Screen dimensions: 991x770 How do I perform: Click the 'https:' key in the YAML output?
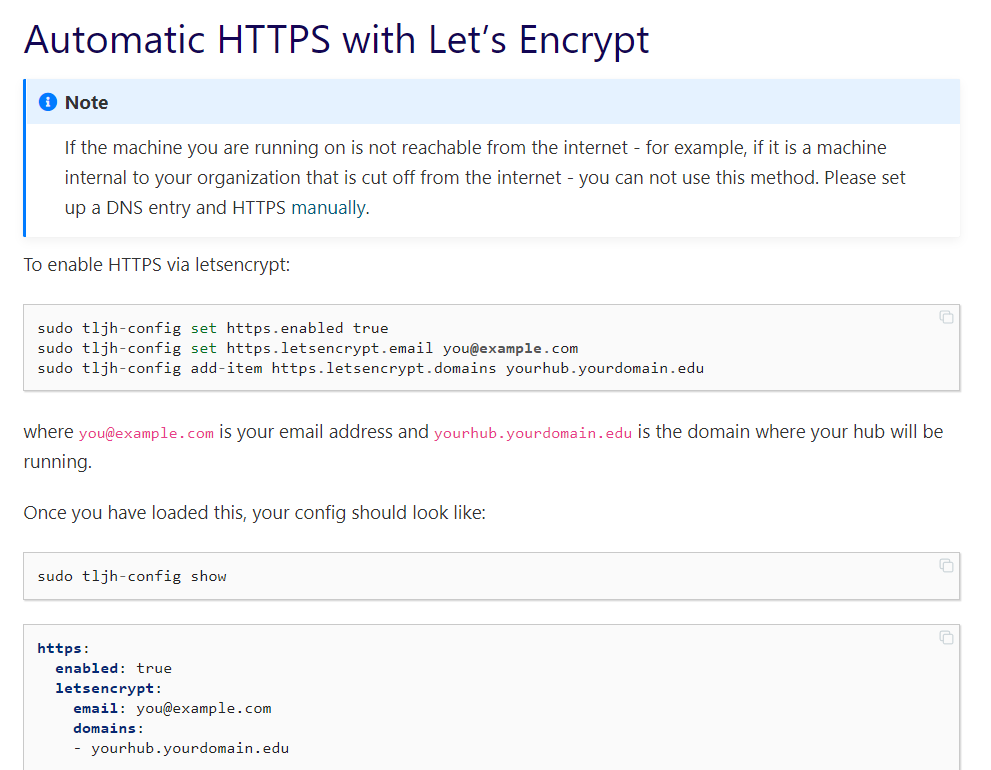(63, 648)
